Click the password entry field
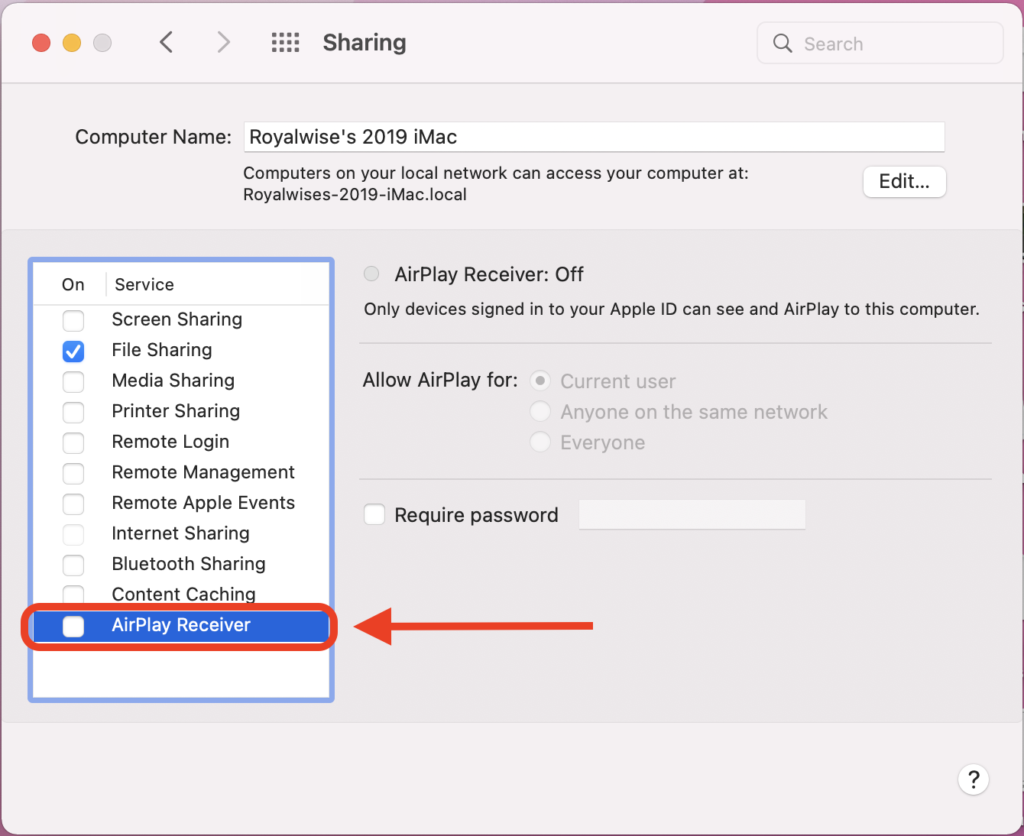 click(x=692, y=514)
